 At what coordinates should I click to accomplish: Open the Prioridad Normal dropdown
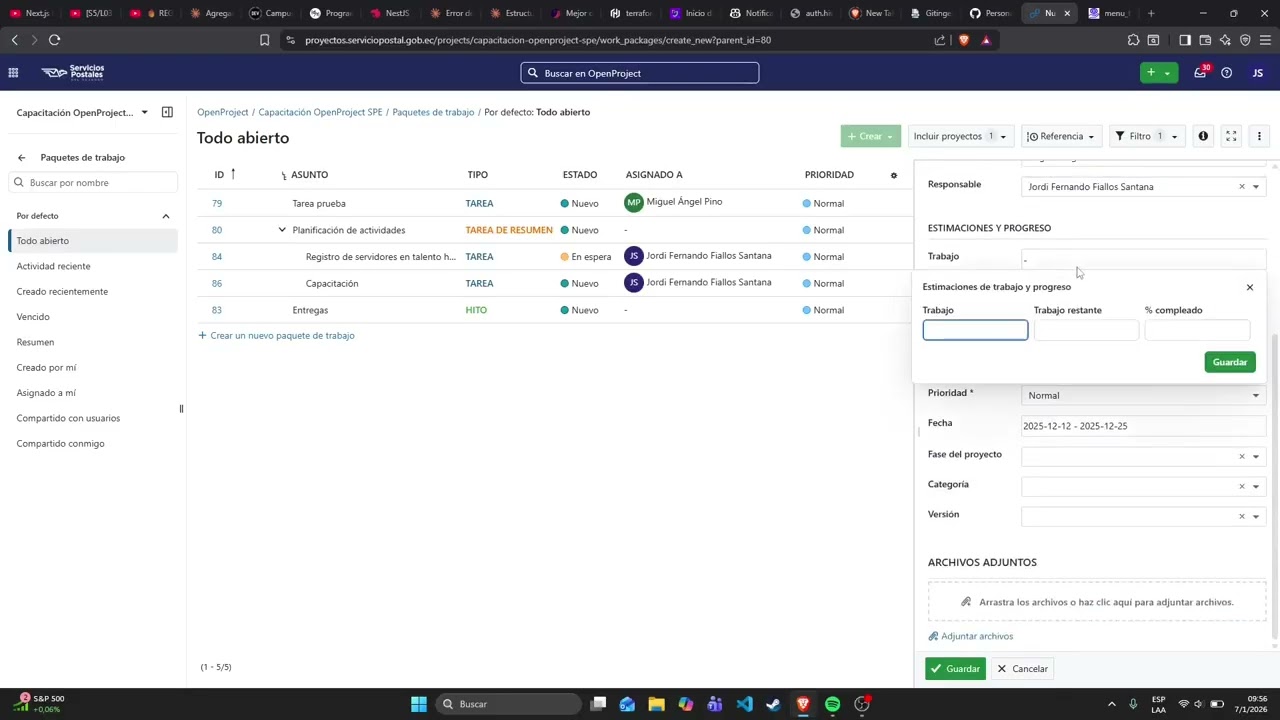(1144, 396)
